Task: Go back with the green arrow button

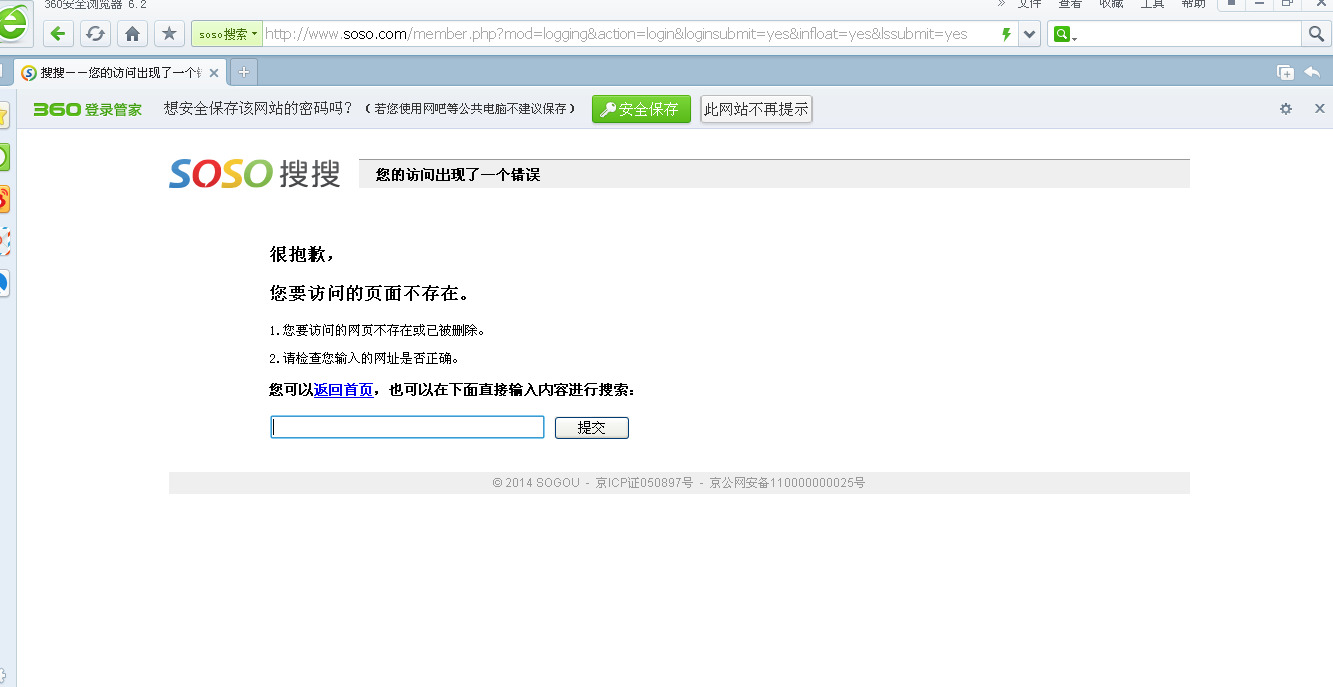Action: [x=58, y=34]
